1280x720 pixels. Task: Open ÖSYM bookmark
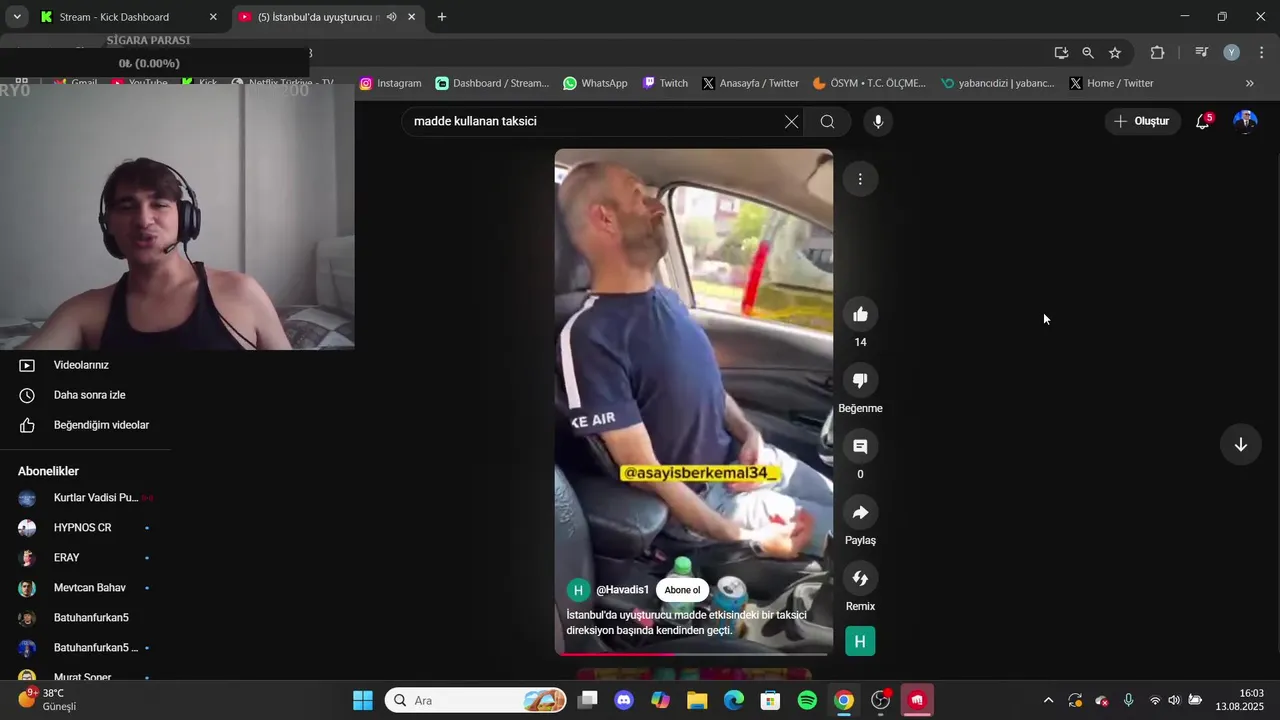pyautogui.click(x=869, y=83)
